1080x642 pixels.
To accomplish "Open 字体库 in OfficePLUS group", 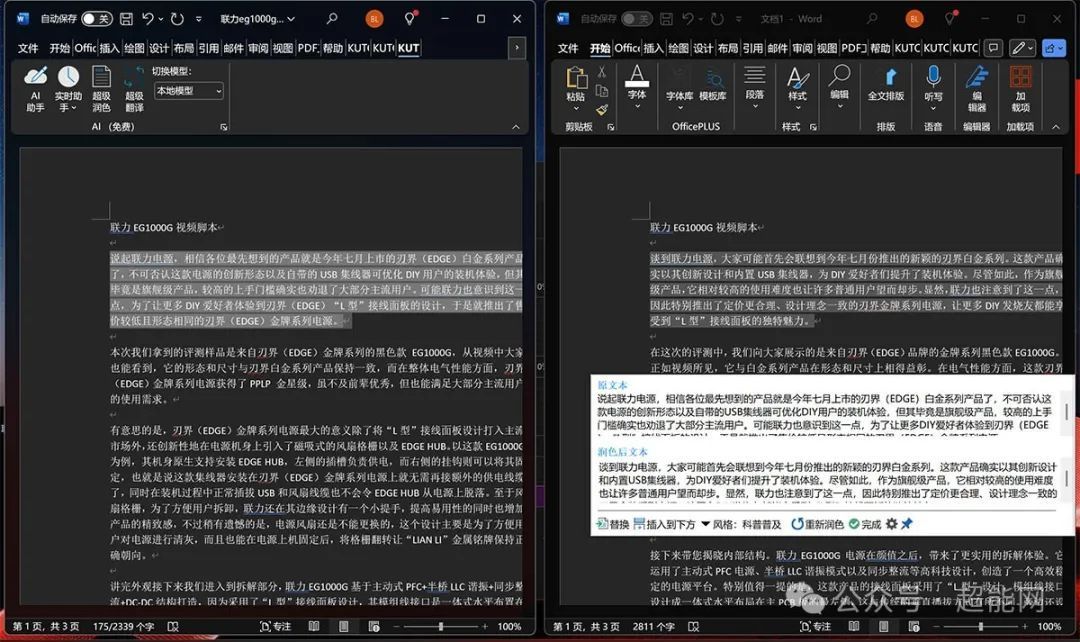I will 679,88.
